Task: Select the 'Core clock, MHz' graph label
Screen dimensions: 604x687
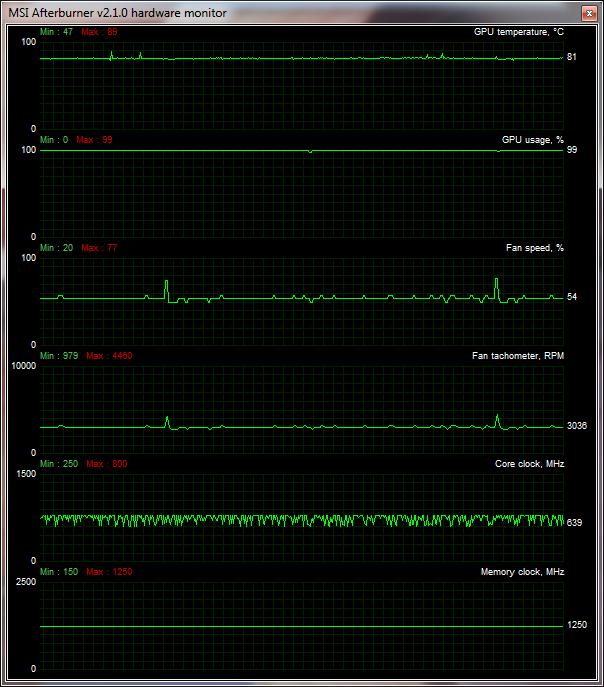Action: click(530, 464)
